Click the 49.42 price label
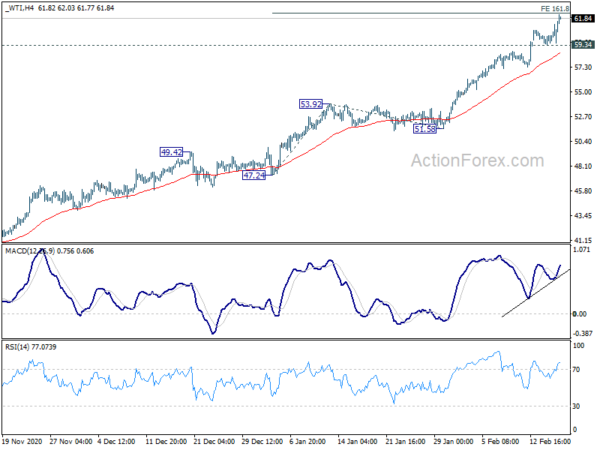Viewport: 600px width, 450px height. click(171, 152)
